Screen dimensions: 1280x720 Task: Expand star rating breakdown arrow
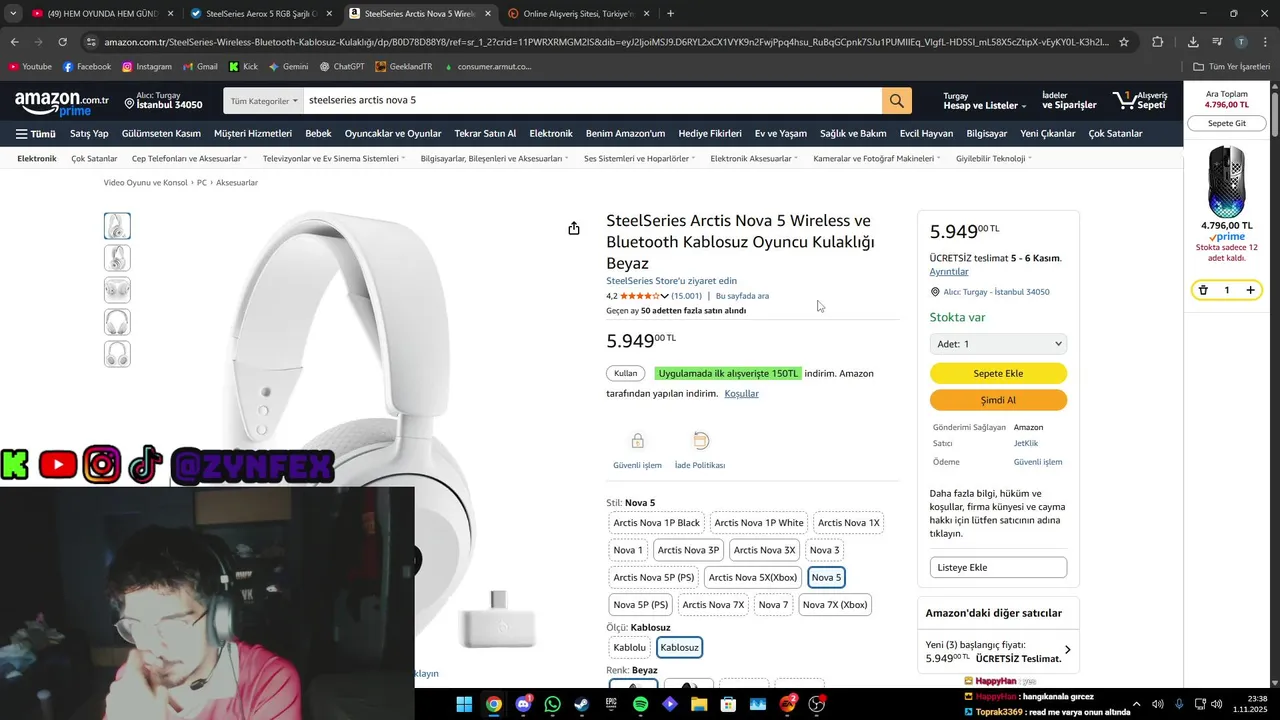click(x=665, y=296)
